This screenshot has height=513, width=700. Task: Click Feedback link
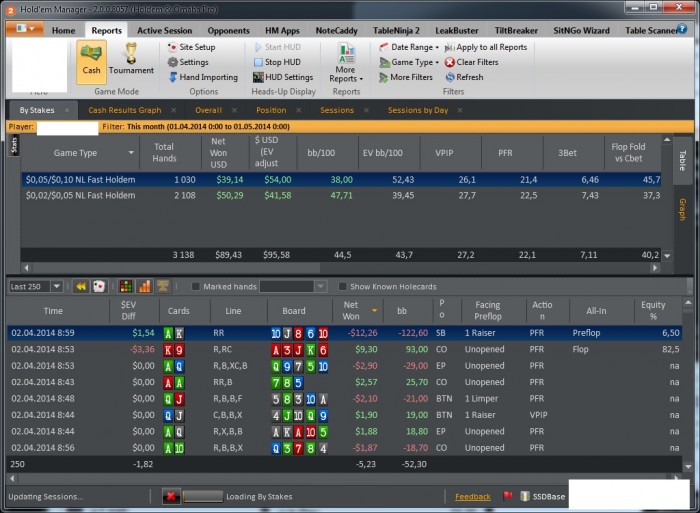pyautogui.click(x=472, y=496)
